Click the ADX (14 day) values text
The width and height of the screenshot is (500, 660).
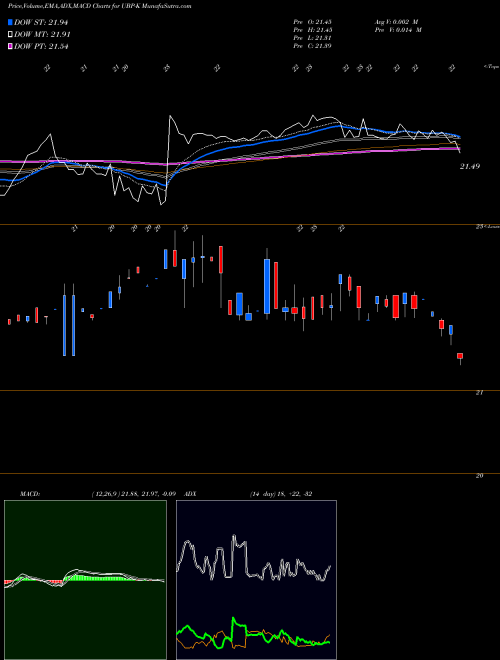pyautogui.click(x=281, y=494)
